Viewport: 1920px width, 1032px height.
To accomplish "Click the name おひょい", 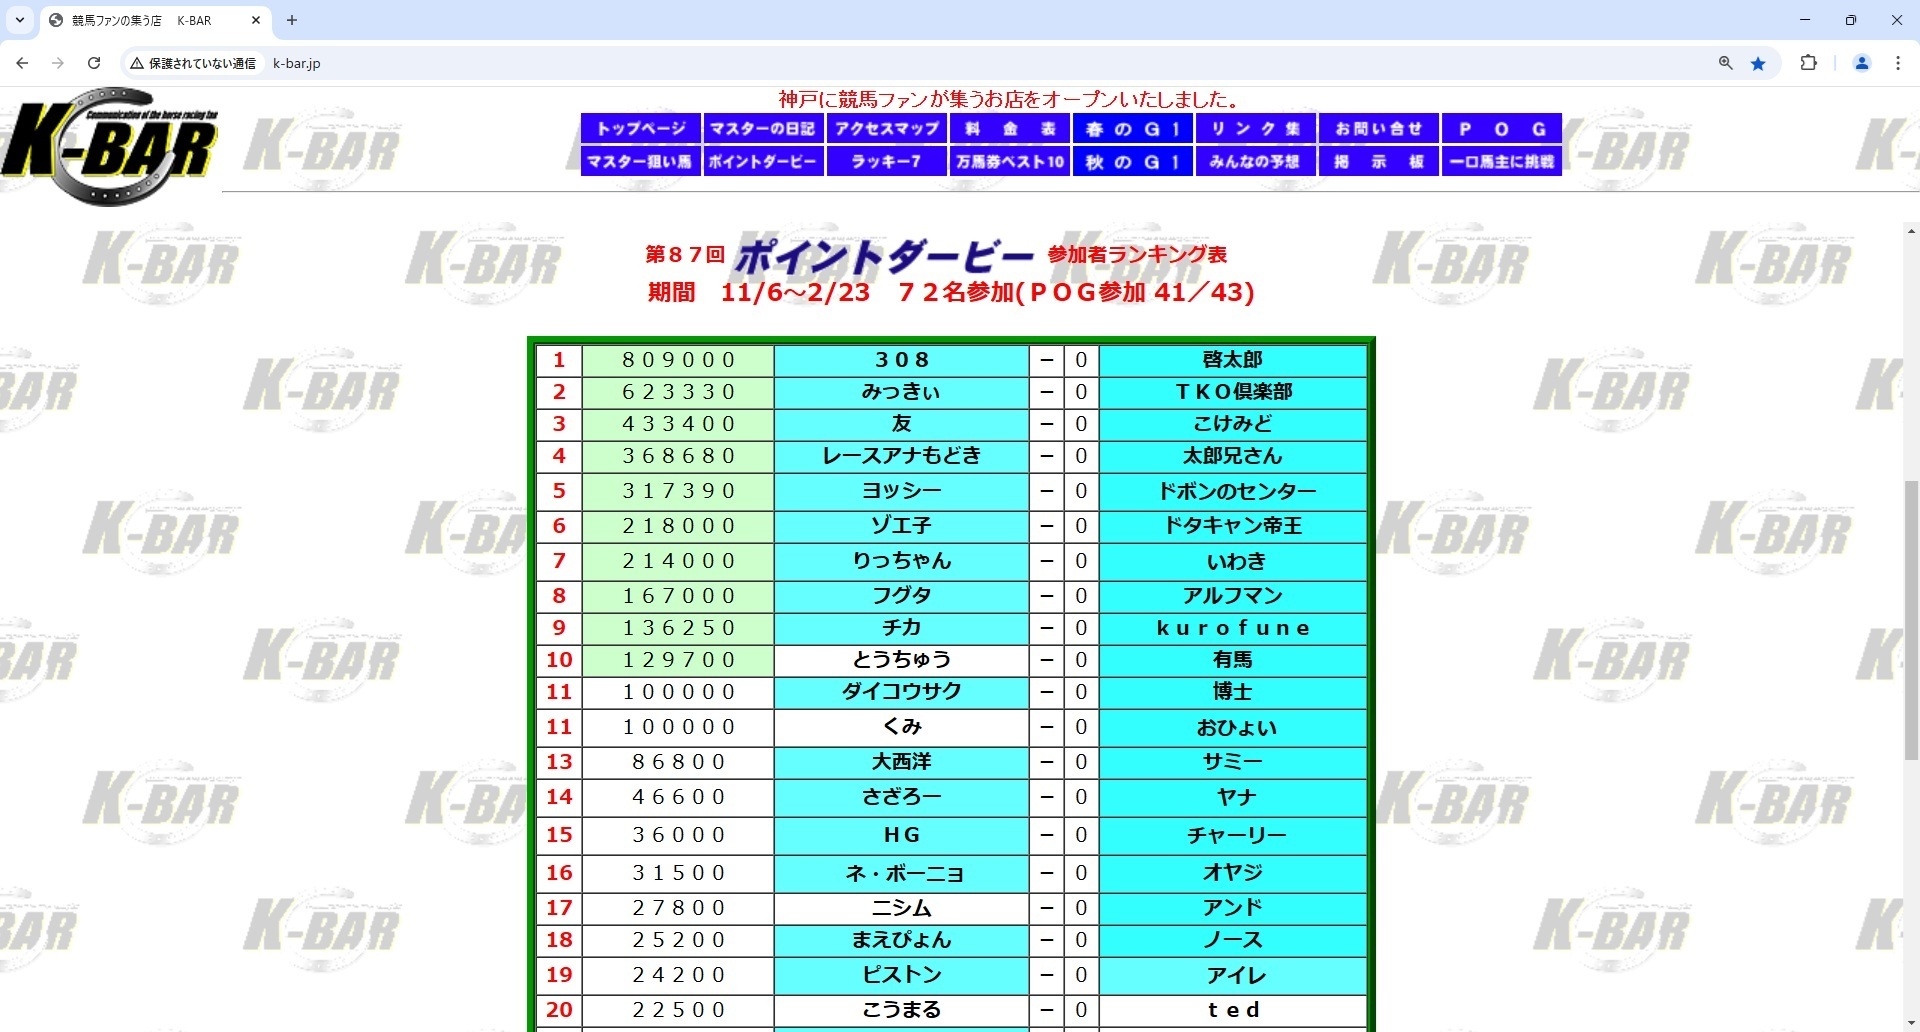I will [1233, 727].
